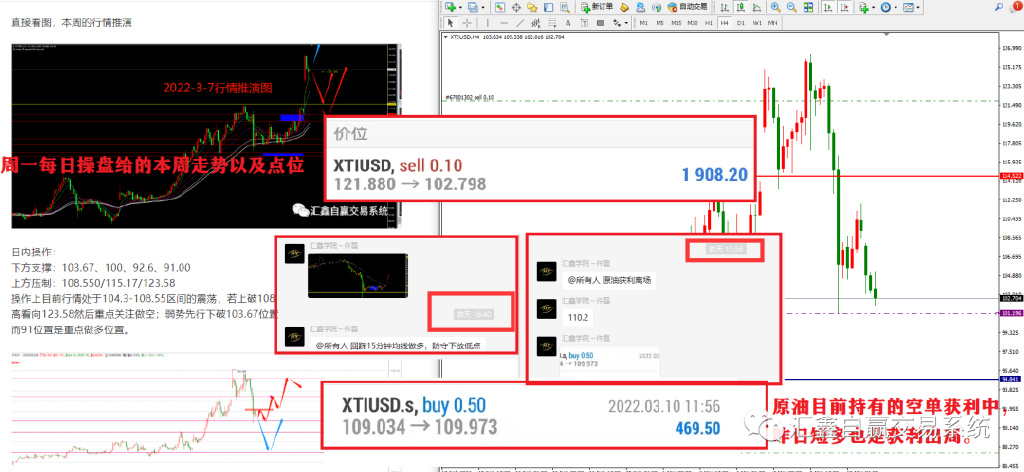The image size is (1024, 472).
Task: Select the Fibonacci retracement tool
Action: [552, 23]
